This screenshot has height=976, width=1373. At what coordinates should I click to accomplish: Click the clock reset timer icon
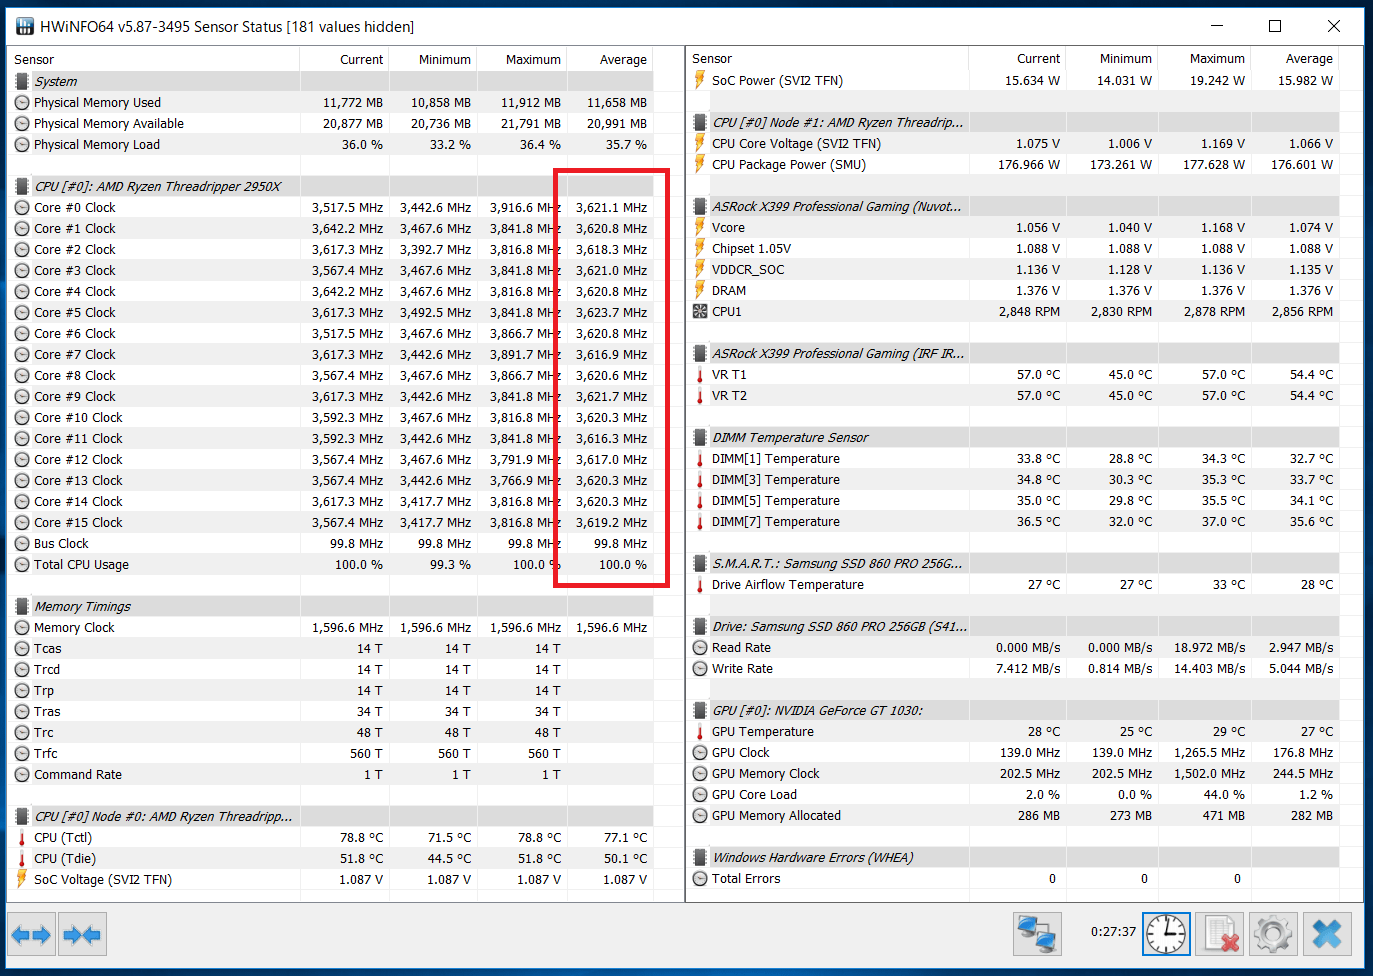point(1167,935)
